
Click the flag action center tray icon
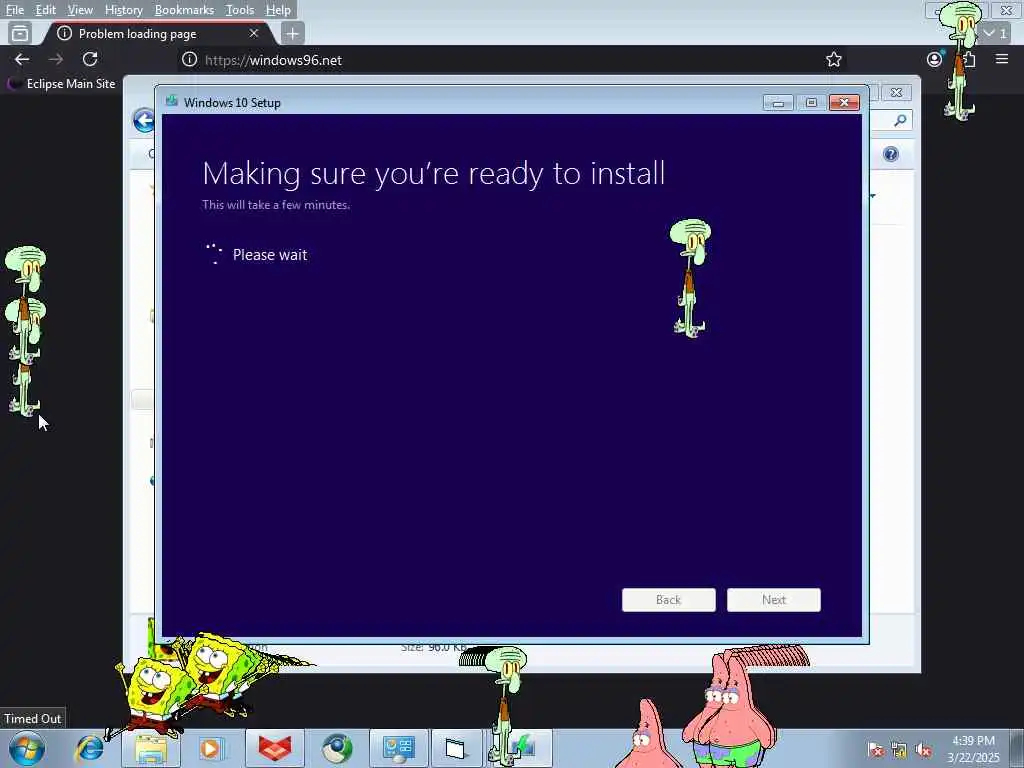tap(876, 750)
